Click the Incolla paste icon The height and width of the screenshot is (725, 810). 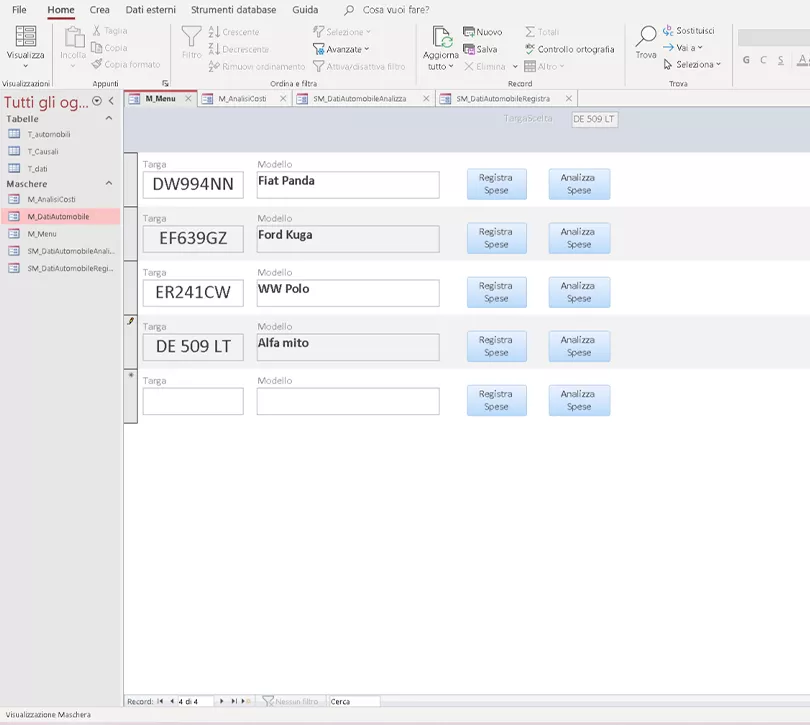point(73,38)
